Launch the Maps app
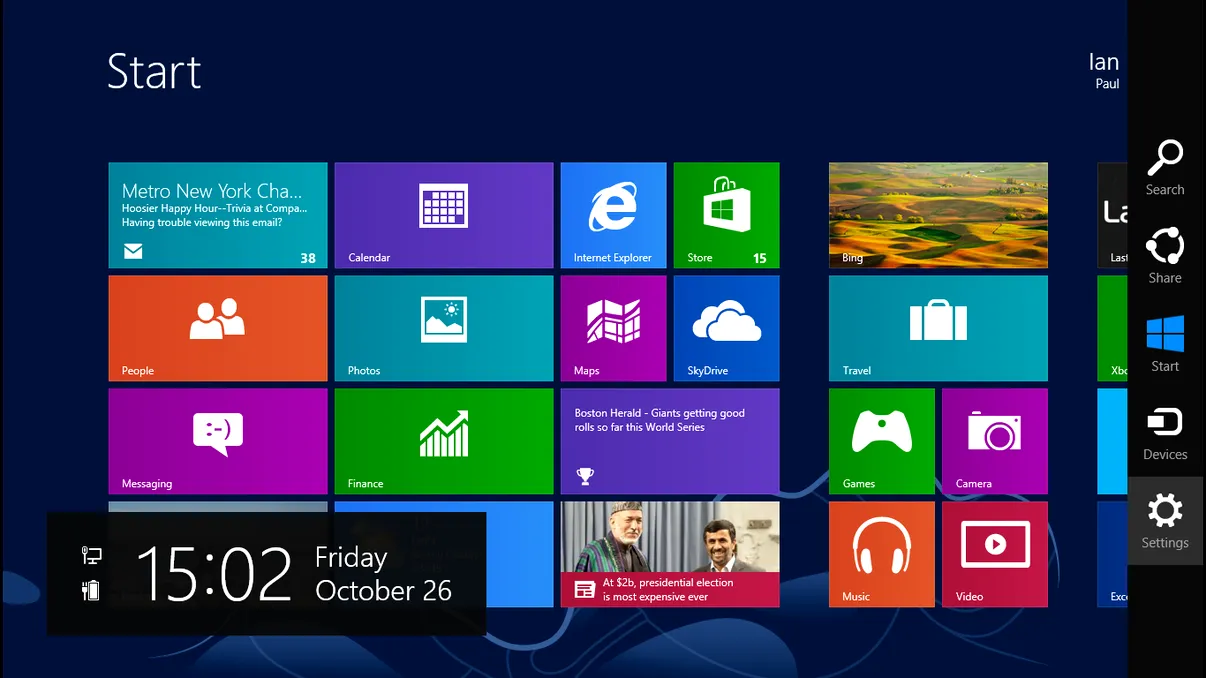The image size is (1206, 678). (x=613, y=328)
